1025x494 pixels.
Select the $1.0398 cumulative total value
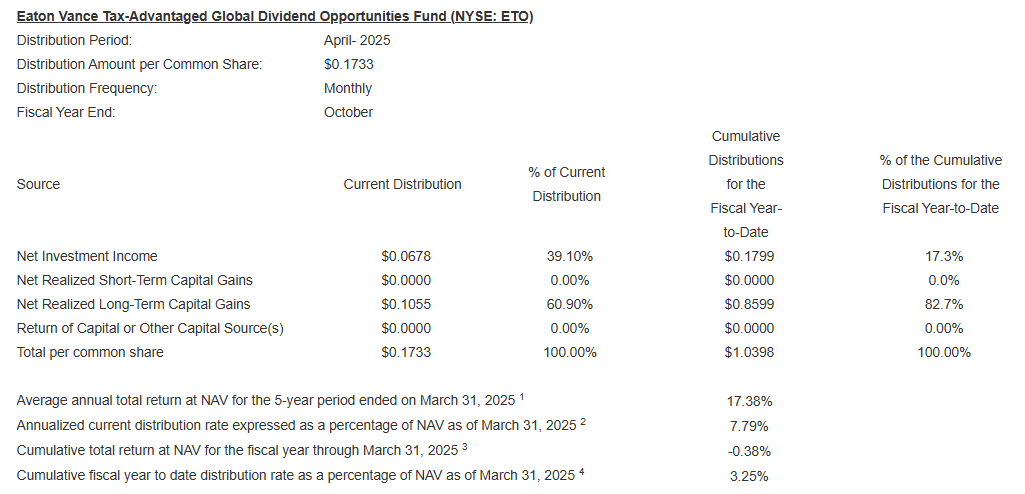(749, 352)
